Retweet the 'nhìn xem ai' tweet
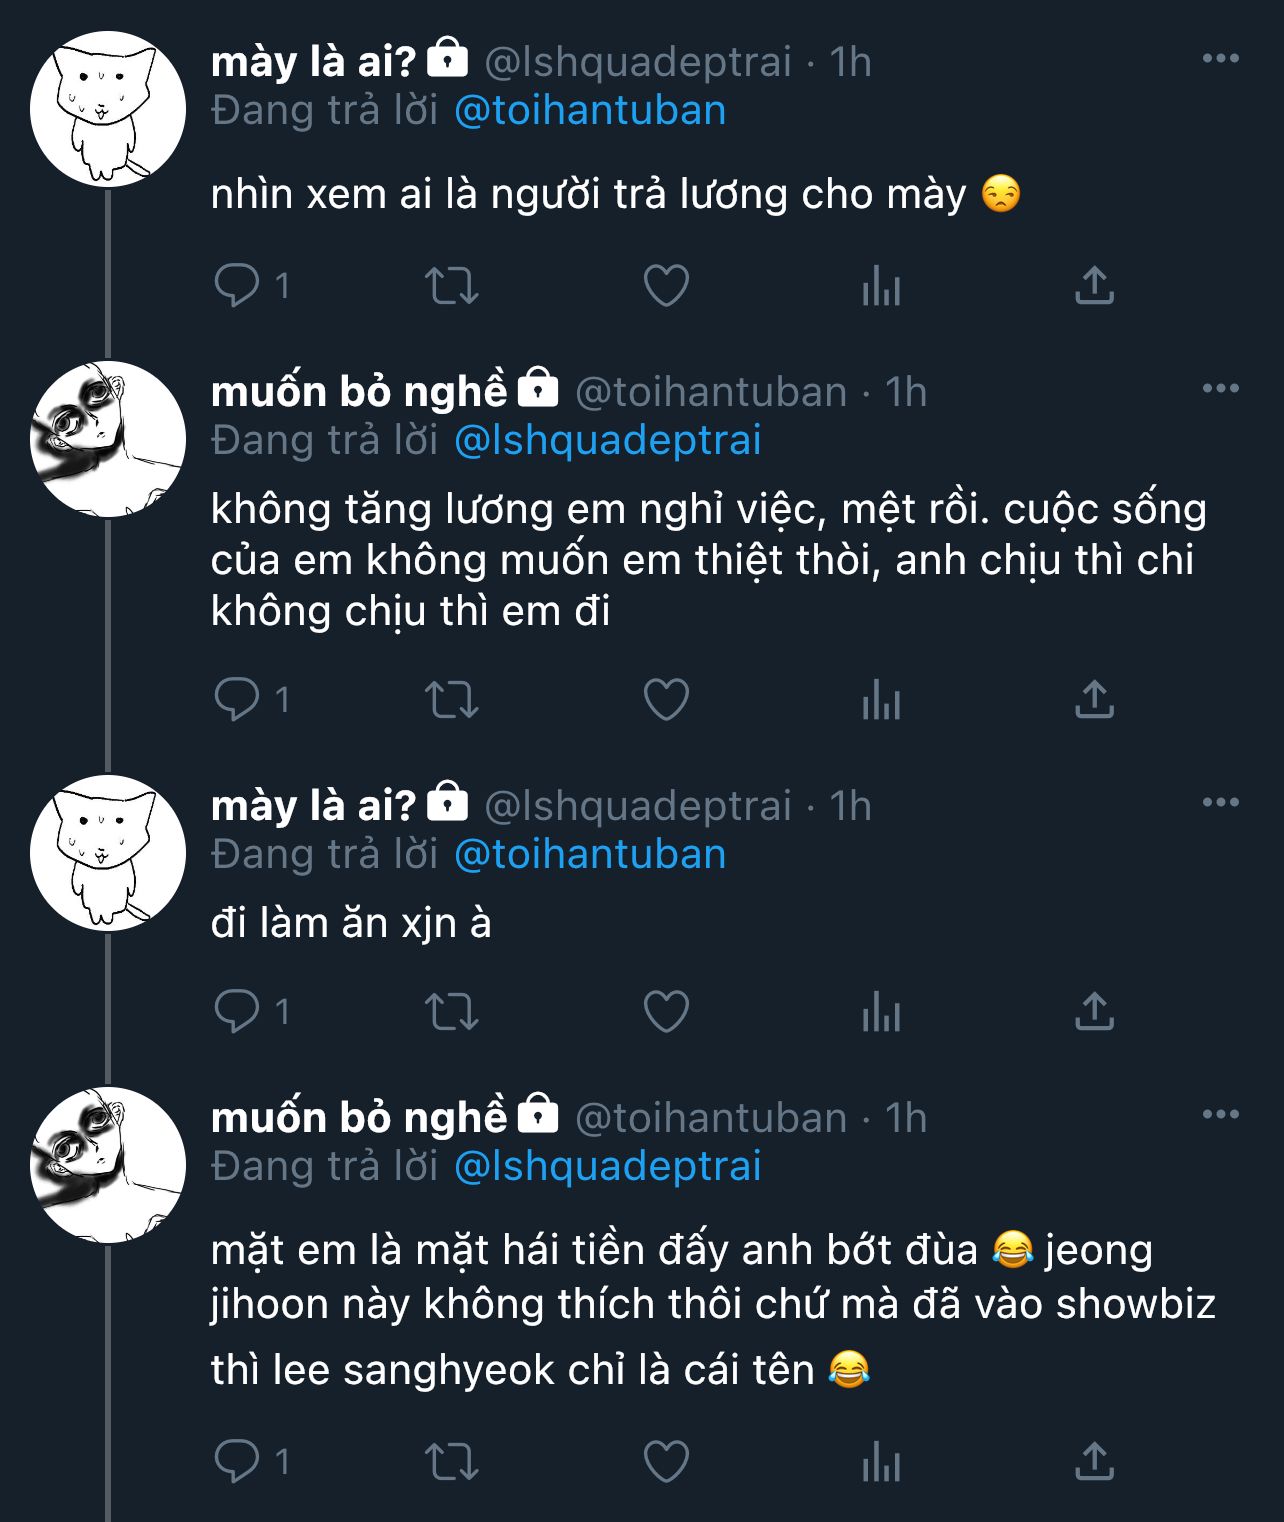 [452, 286]
